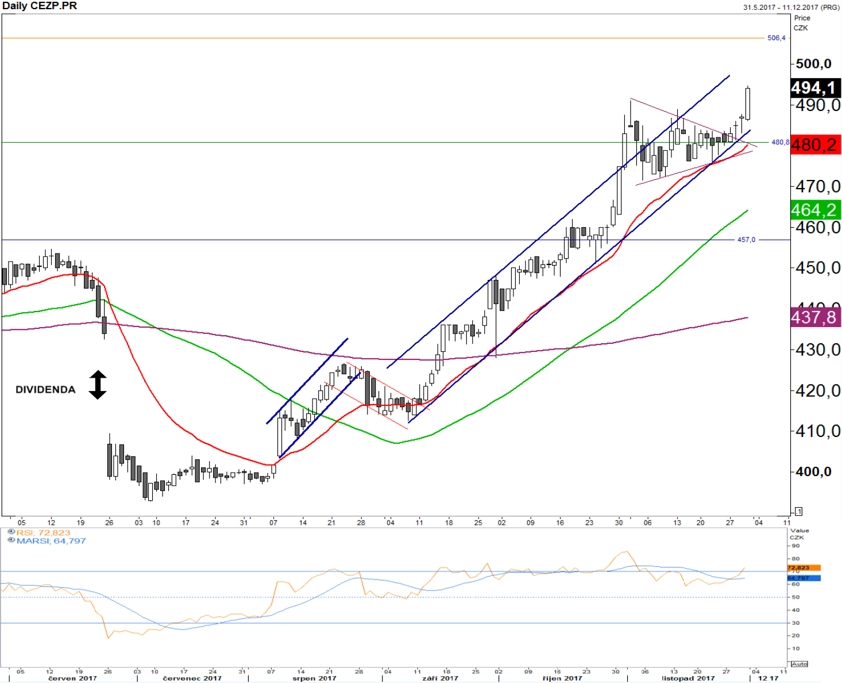Select the red 480,2 moving average tag
Screen dimensions: 842x683
pos(815,144)
